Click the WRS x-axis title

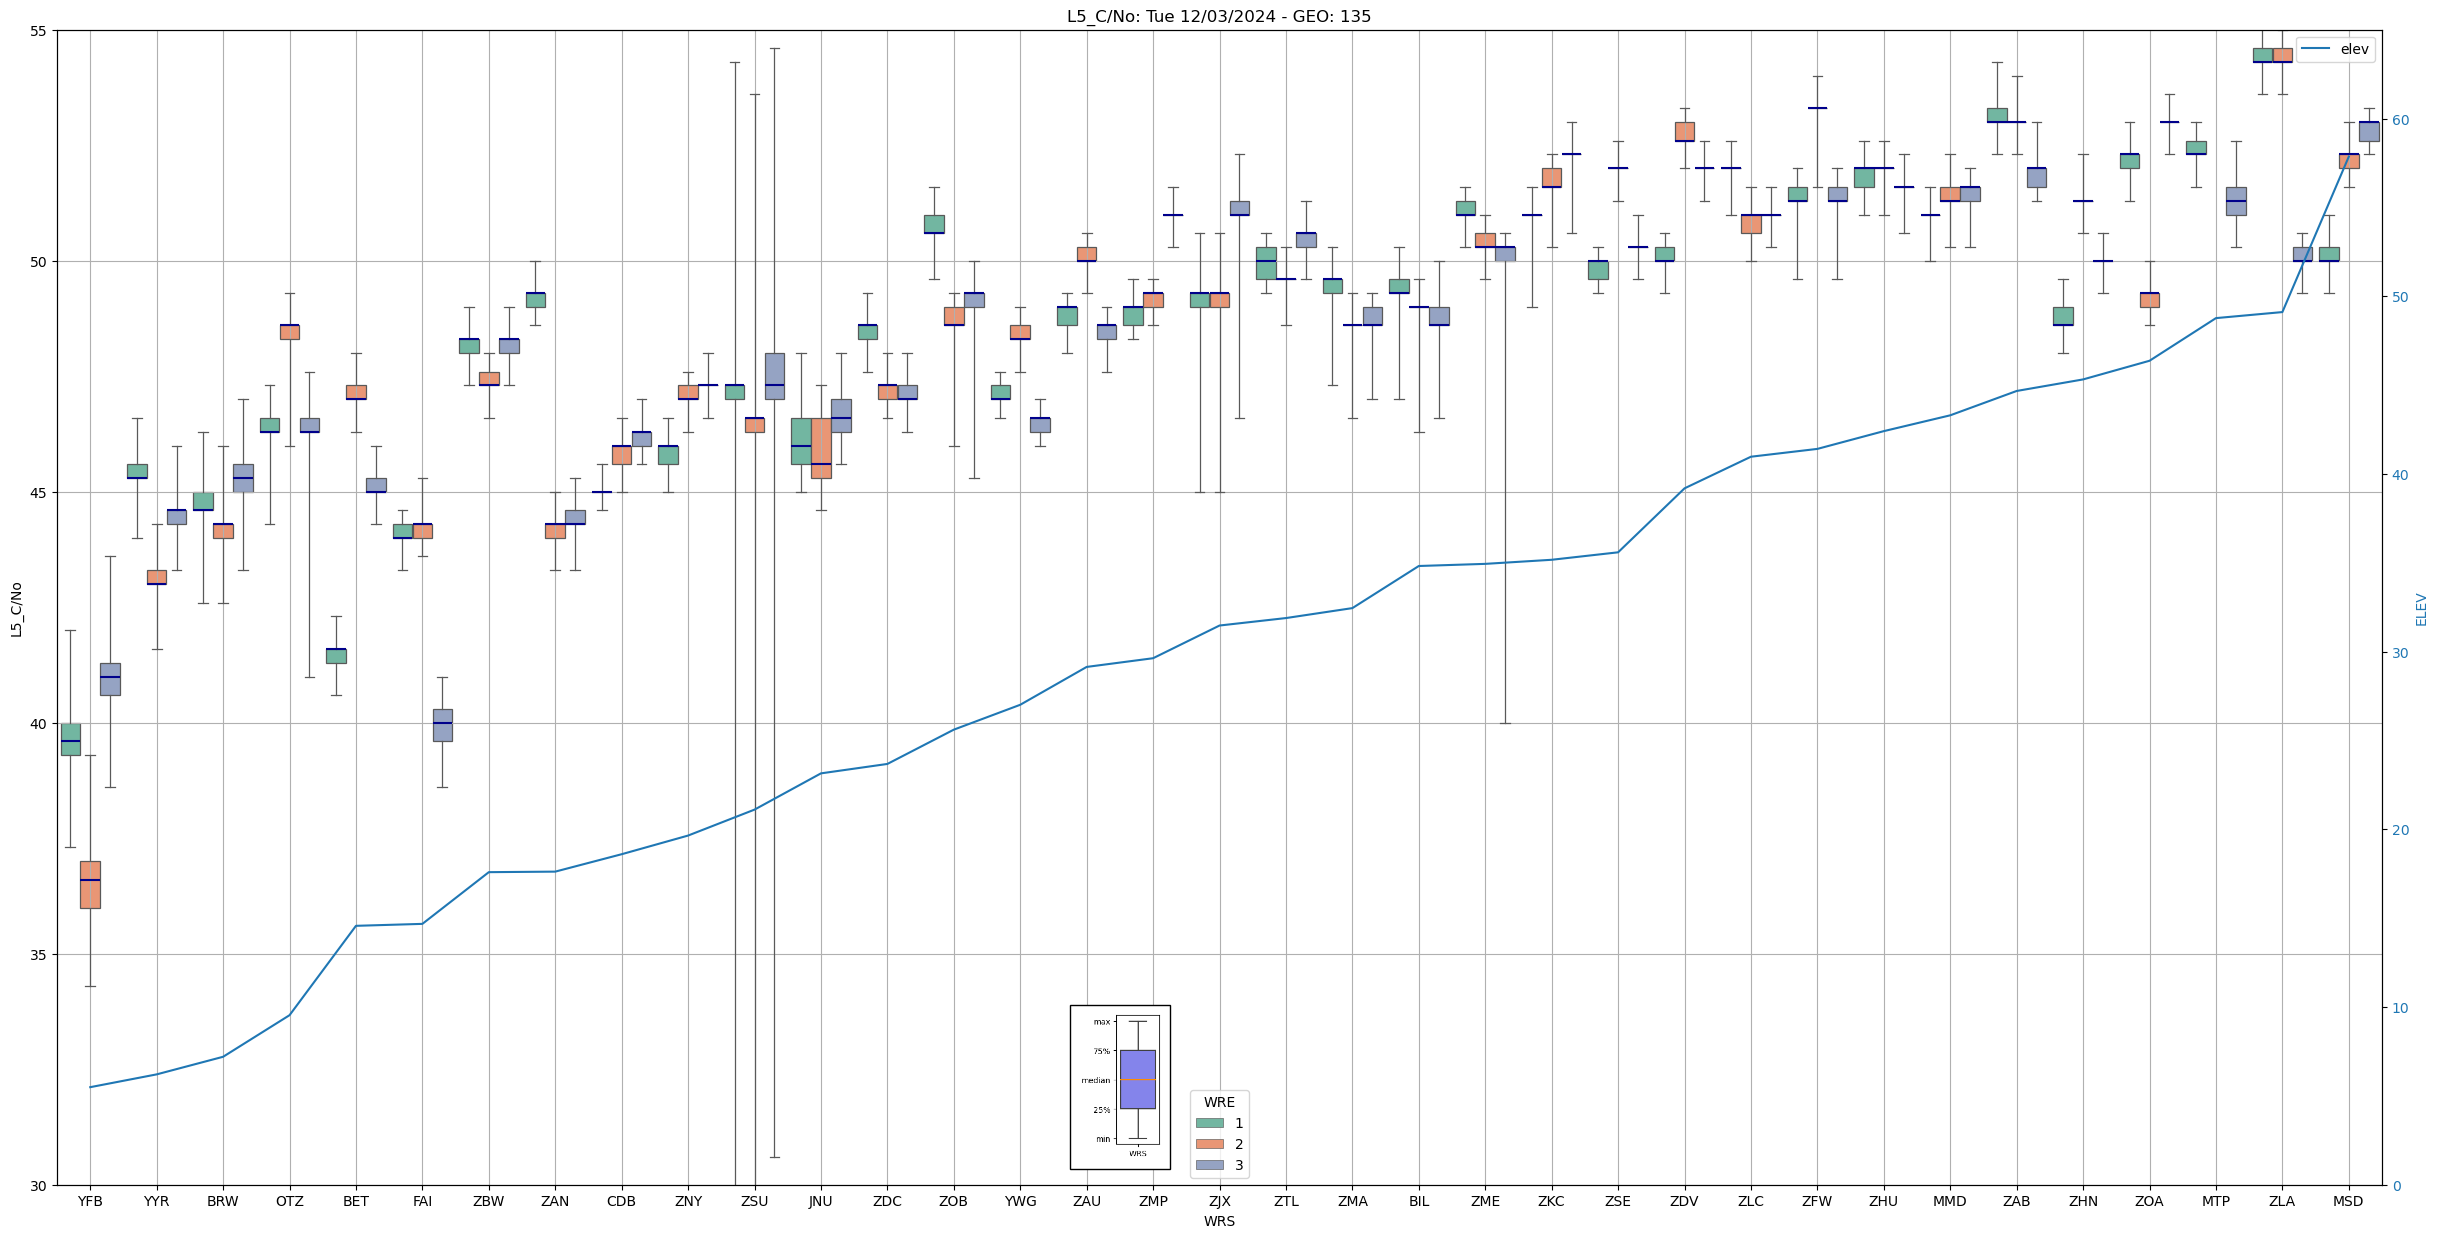(1218, 1221)
